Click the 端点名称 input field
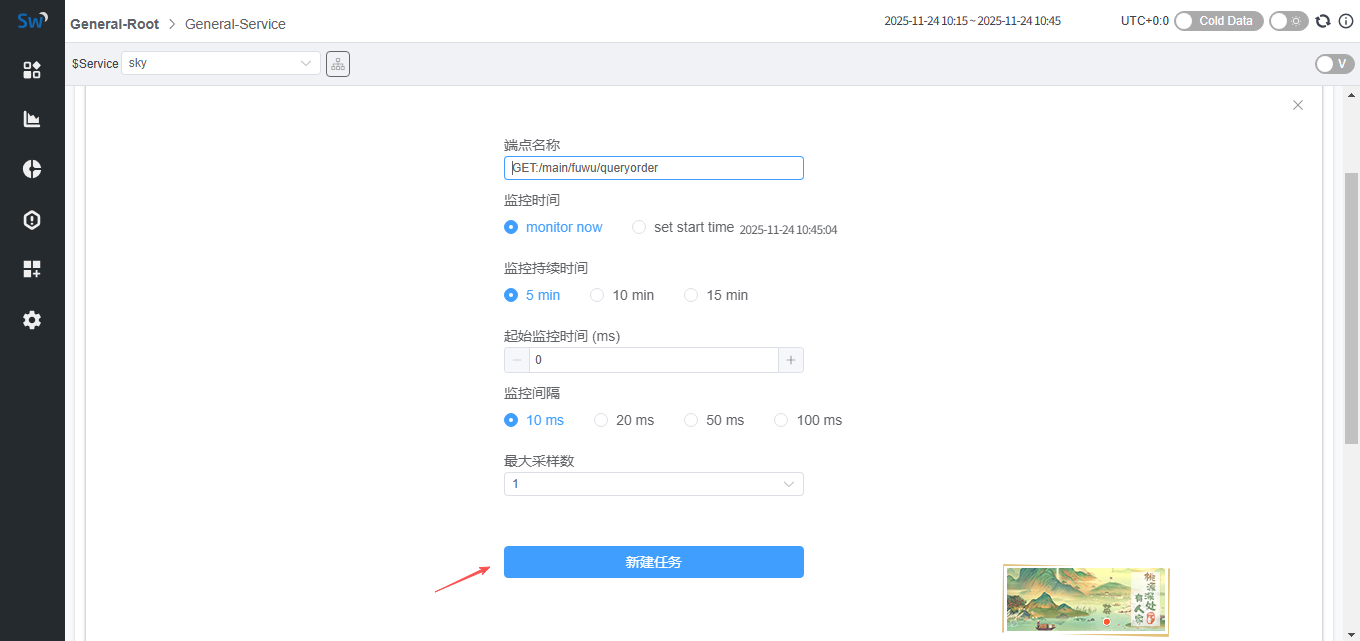The image size is (1360, 641). point(653,168)
